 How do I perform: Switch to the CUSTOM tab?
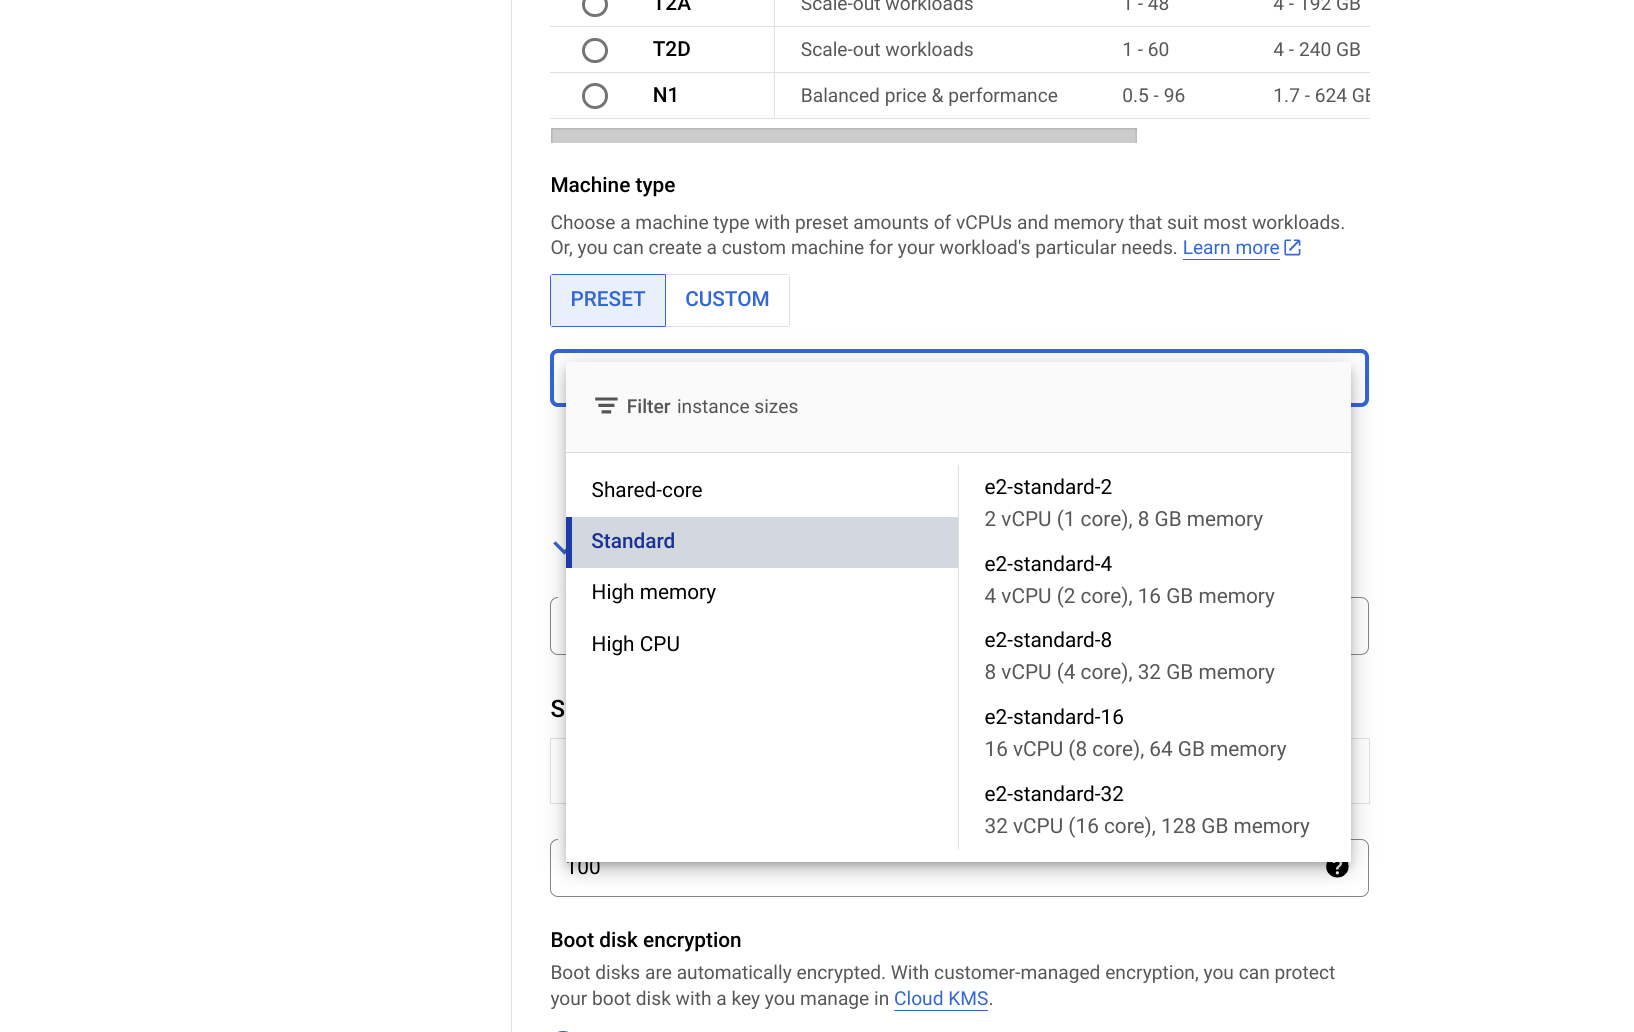(727, 300)
